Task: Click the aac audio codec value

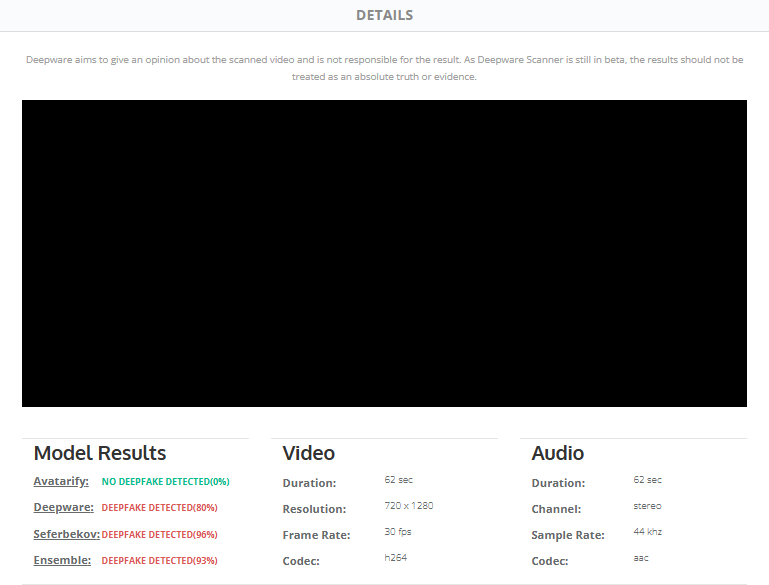Action: pos(641,557)
